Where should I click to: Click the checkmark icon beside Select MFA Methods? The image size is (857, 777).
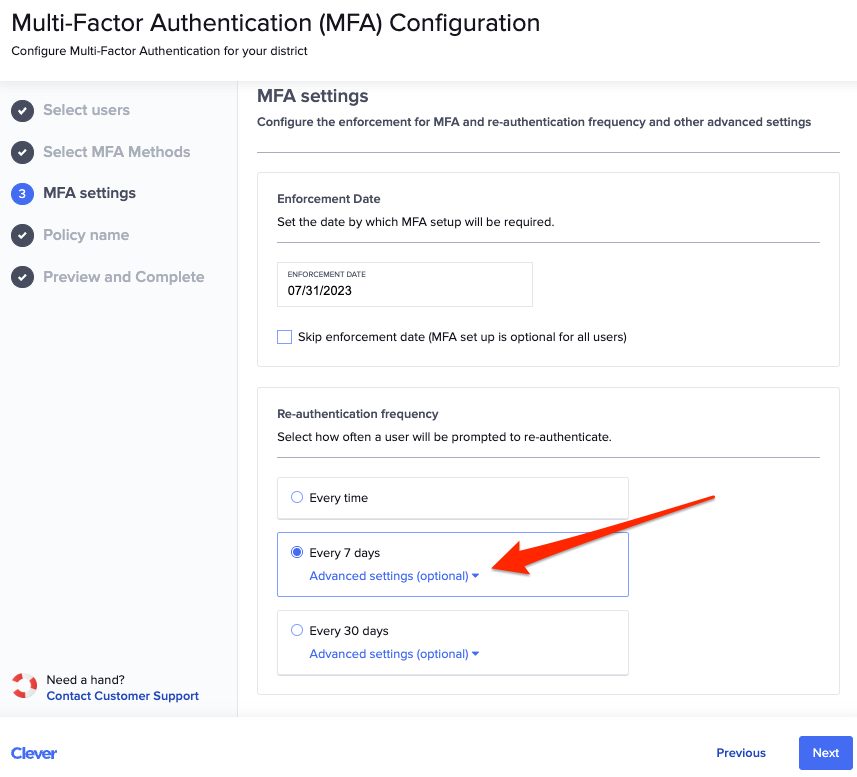click(22, 152)
